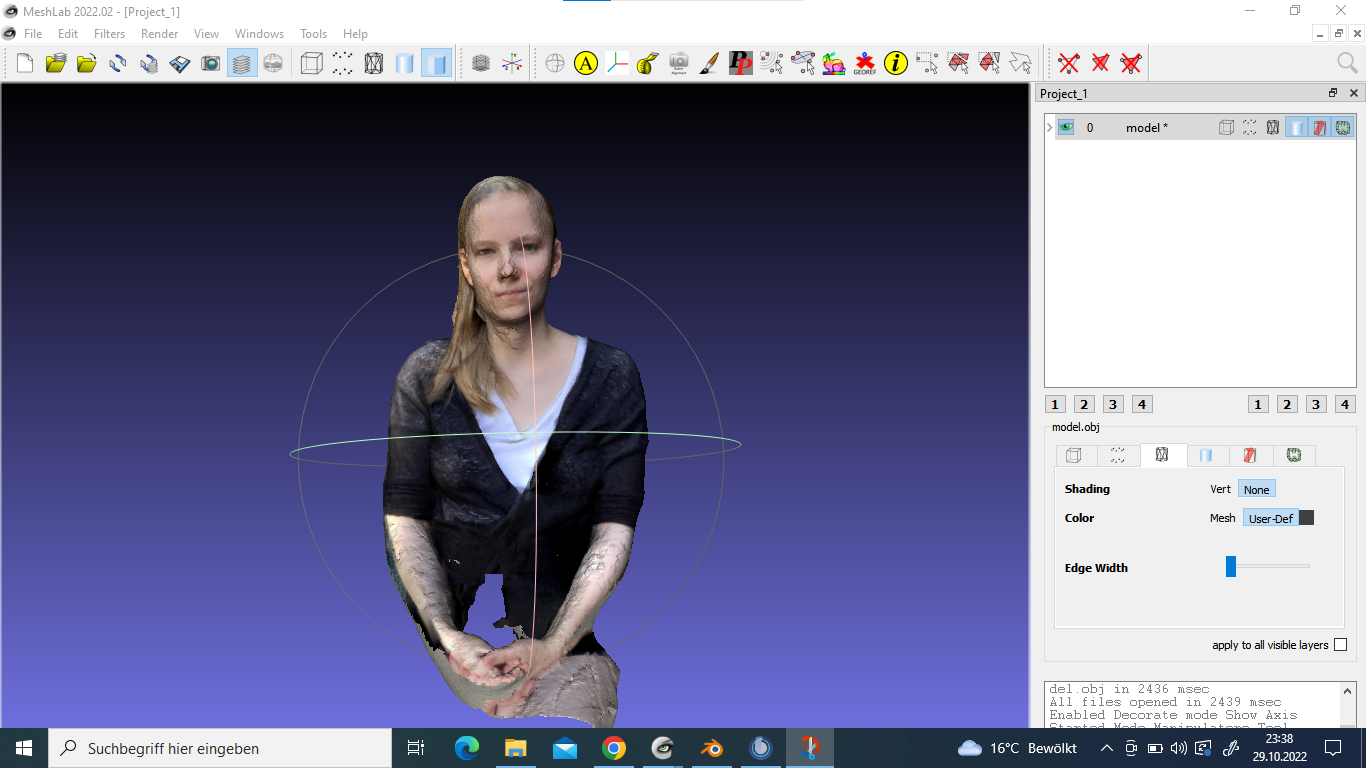Click the trackball globe icon
The height and width of the screenshot is (768, 1366).
555,64
